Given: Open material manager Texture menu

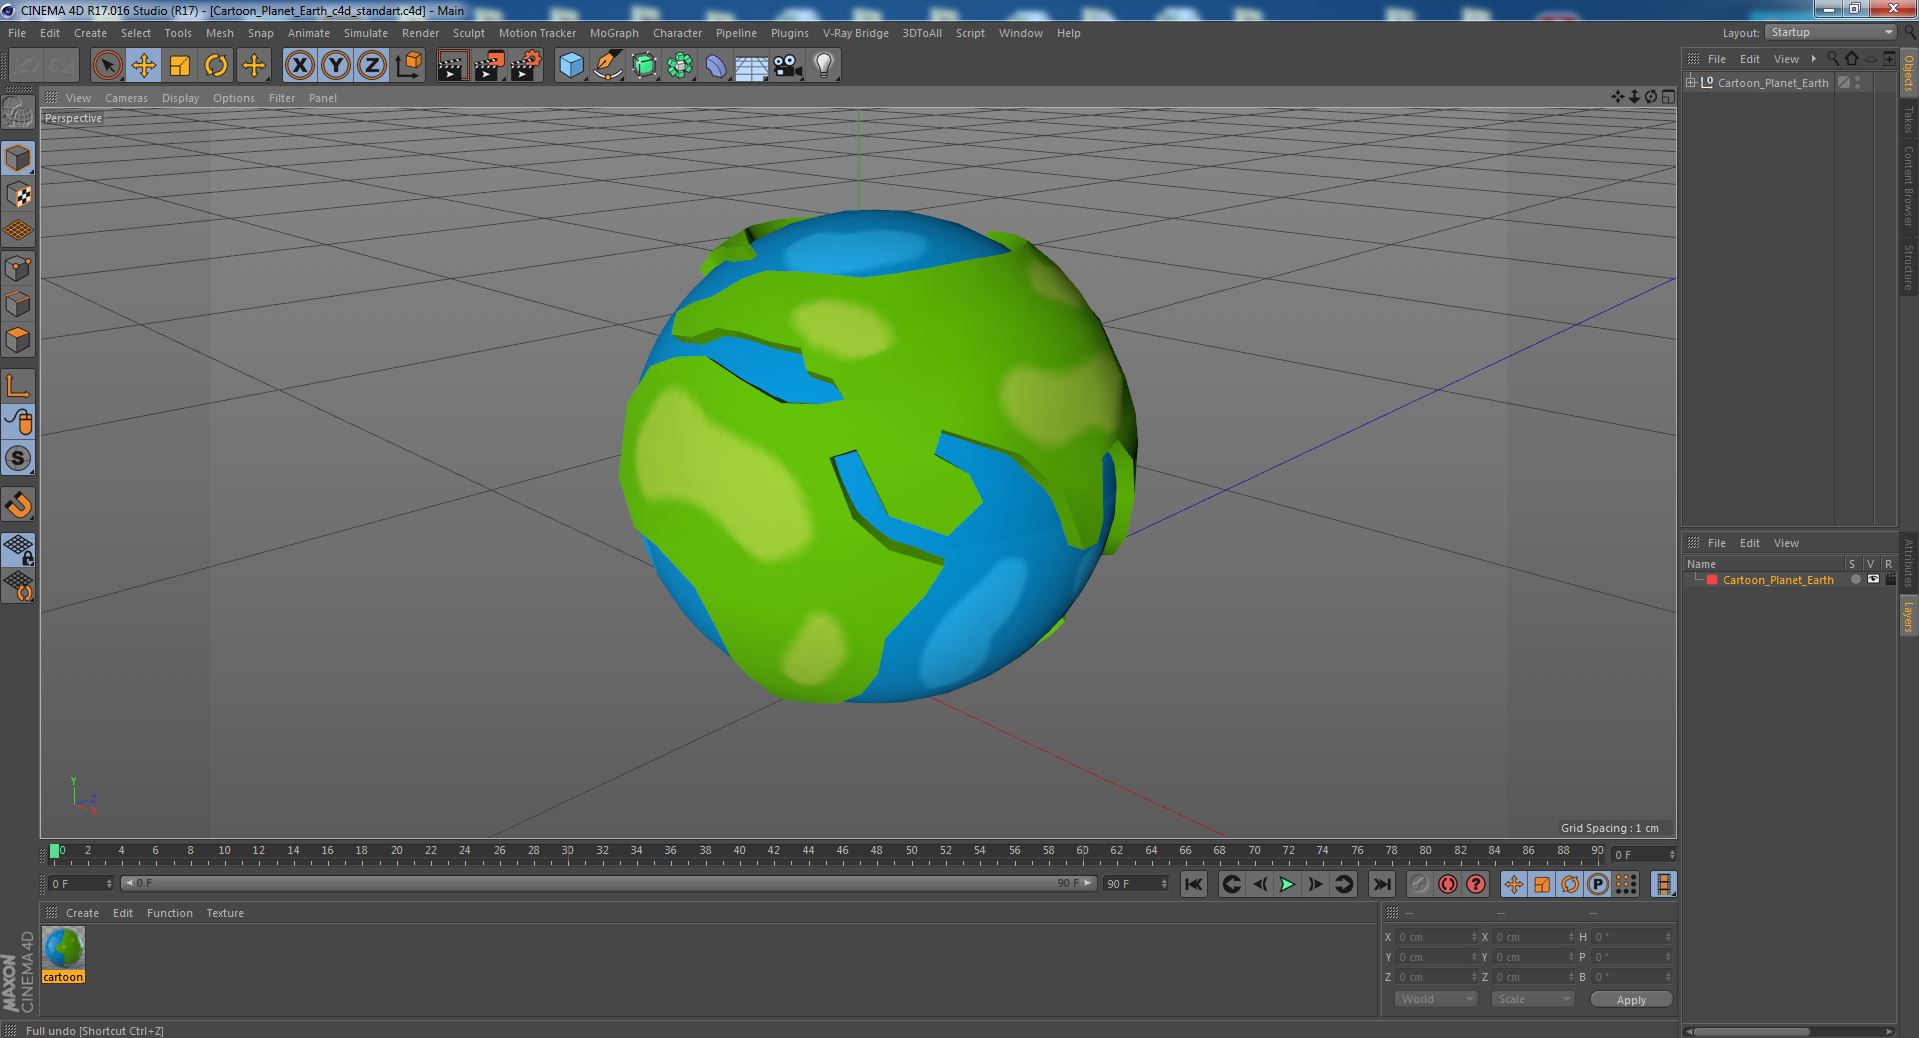Looking at the screenshot, I should coord(225,913).
